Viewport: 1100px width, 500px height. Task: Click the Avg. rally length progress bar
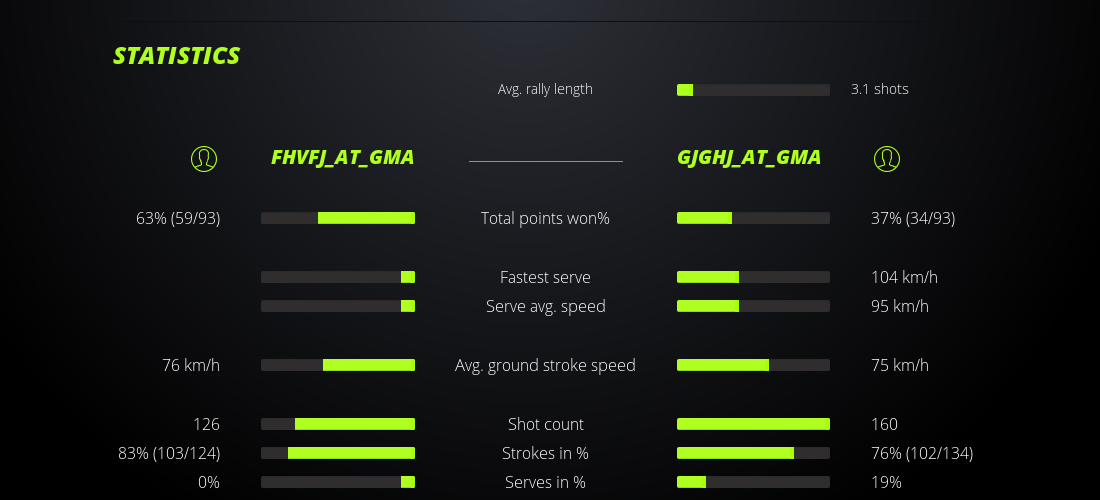753,90
